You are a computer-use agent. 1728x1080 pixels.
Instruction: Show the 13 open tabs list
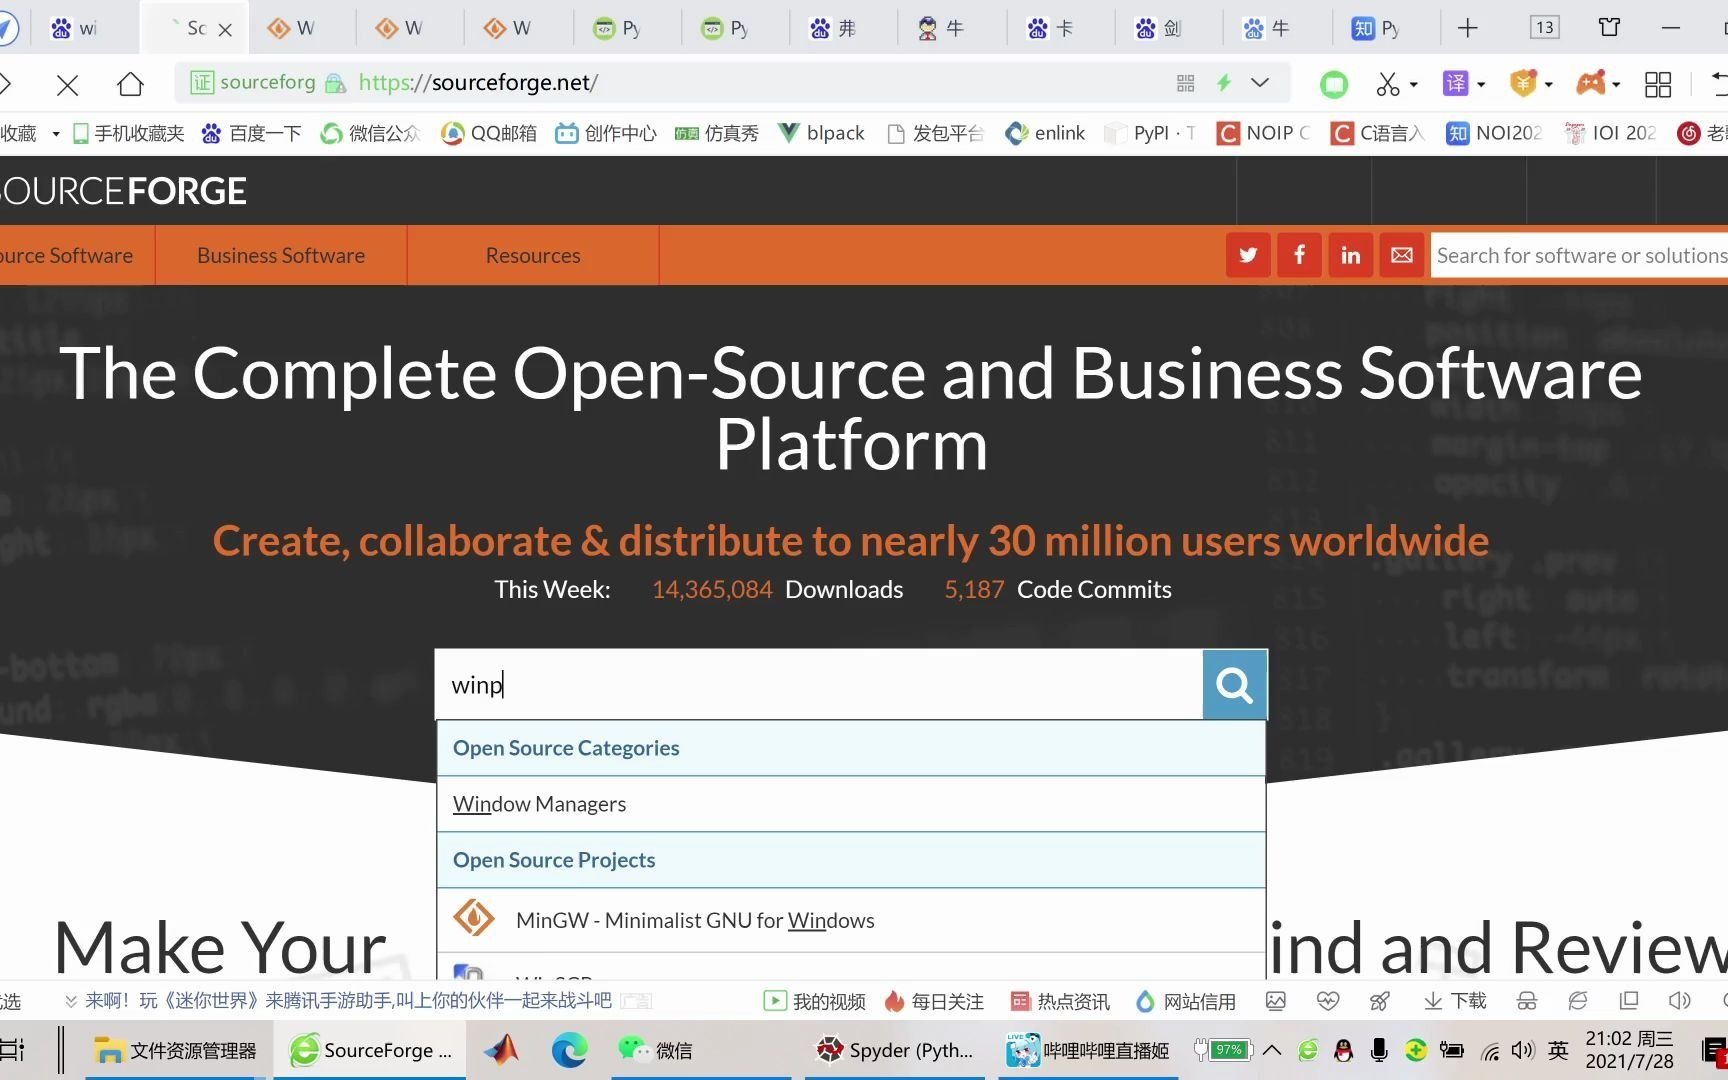(x=1545, y=28)
